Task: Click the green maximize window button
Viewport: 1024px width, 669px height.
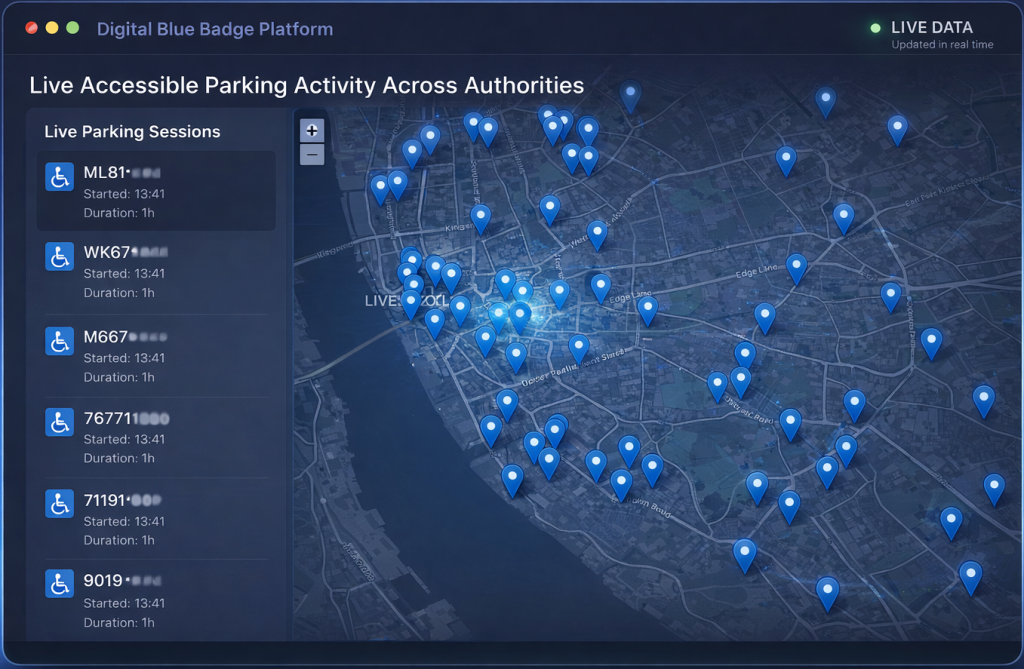Action: tap(73, 28)
